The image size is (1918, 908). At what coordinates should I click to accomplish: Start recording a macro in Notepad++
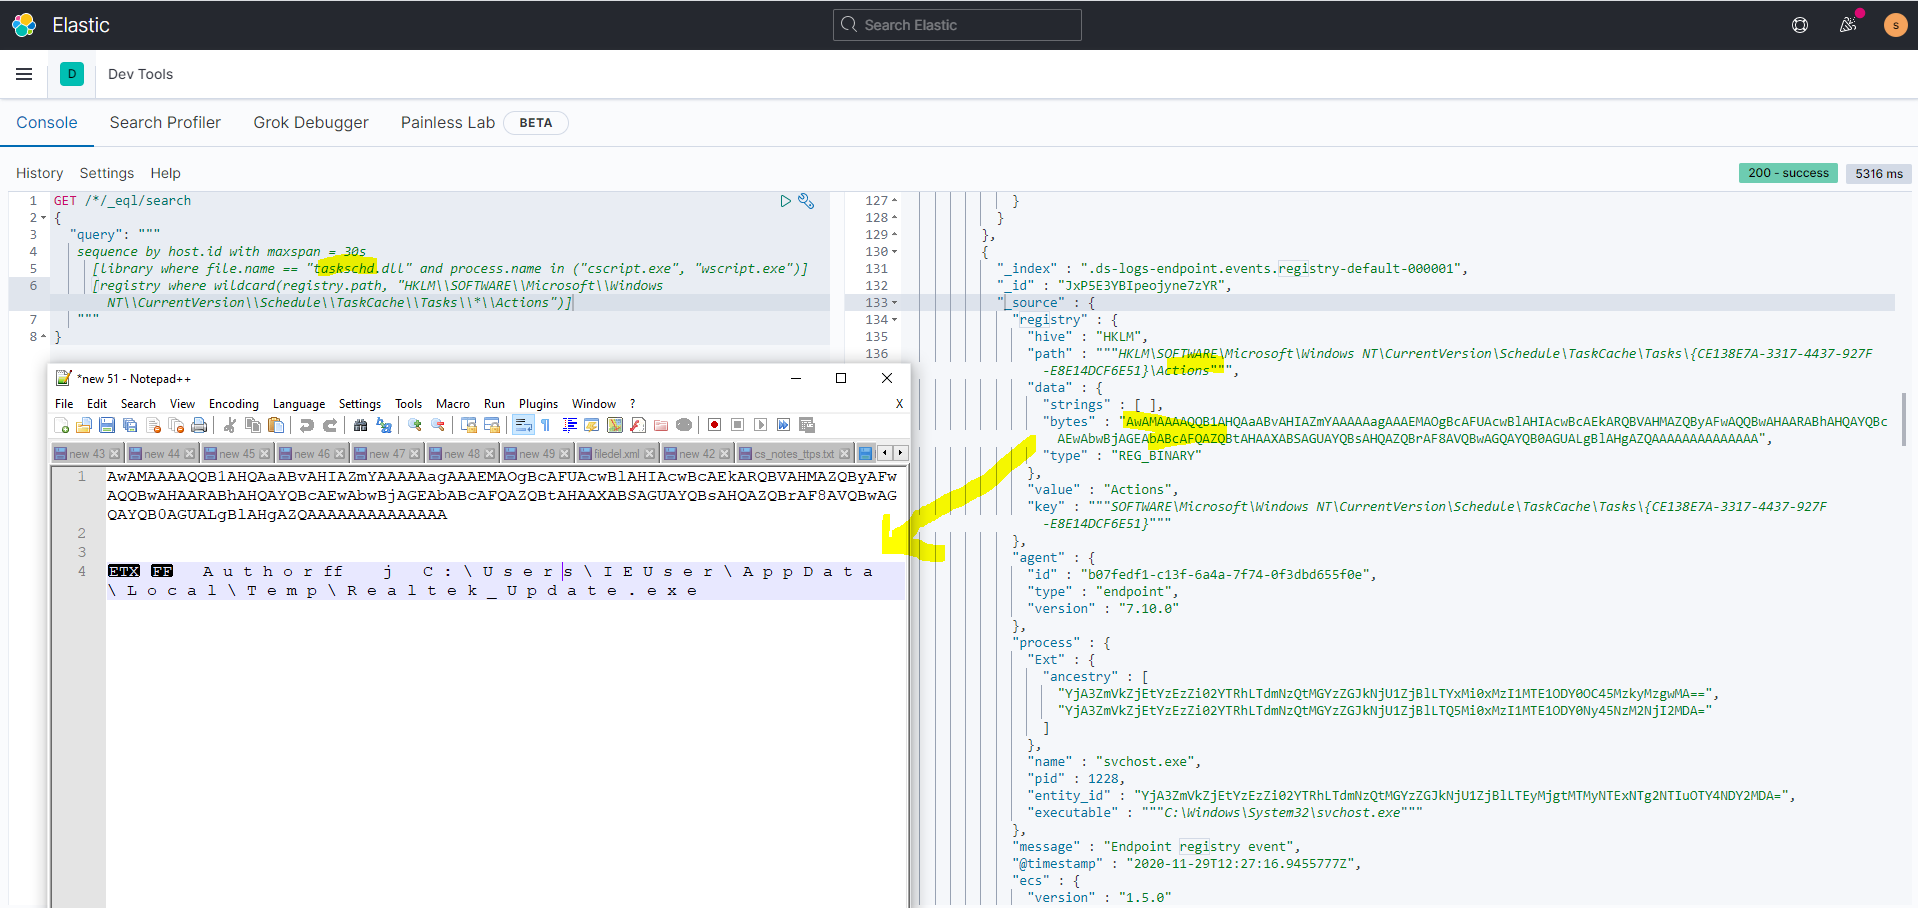point(714,425)
